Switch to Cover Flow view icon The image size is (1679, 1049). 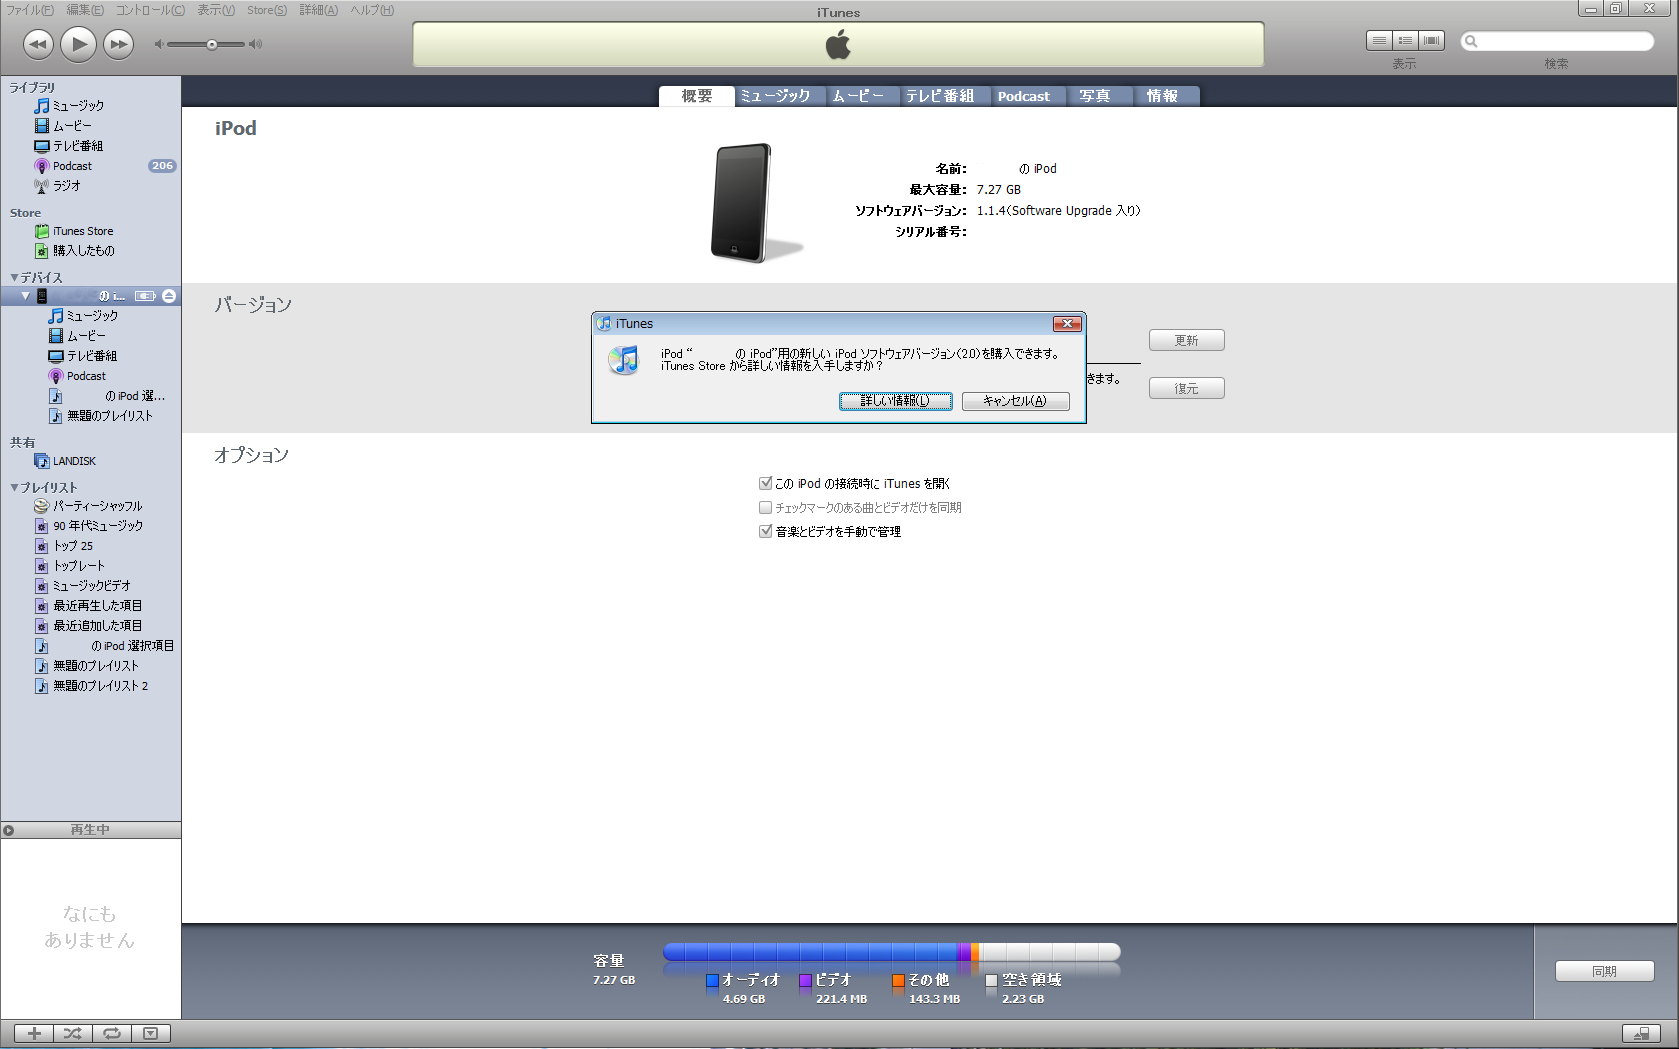click(x=1432, y=40)
